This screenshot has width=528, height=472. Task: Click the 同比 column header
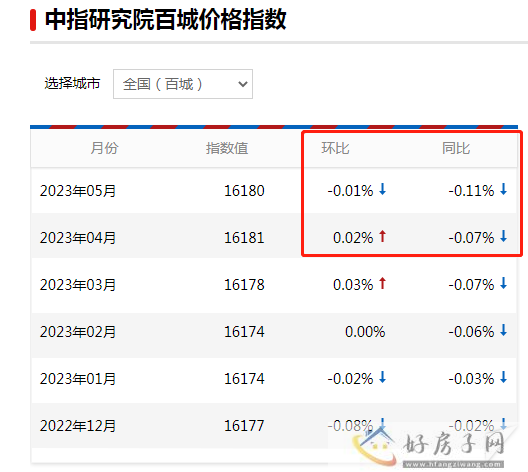(x=456, y=148)
